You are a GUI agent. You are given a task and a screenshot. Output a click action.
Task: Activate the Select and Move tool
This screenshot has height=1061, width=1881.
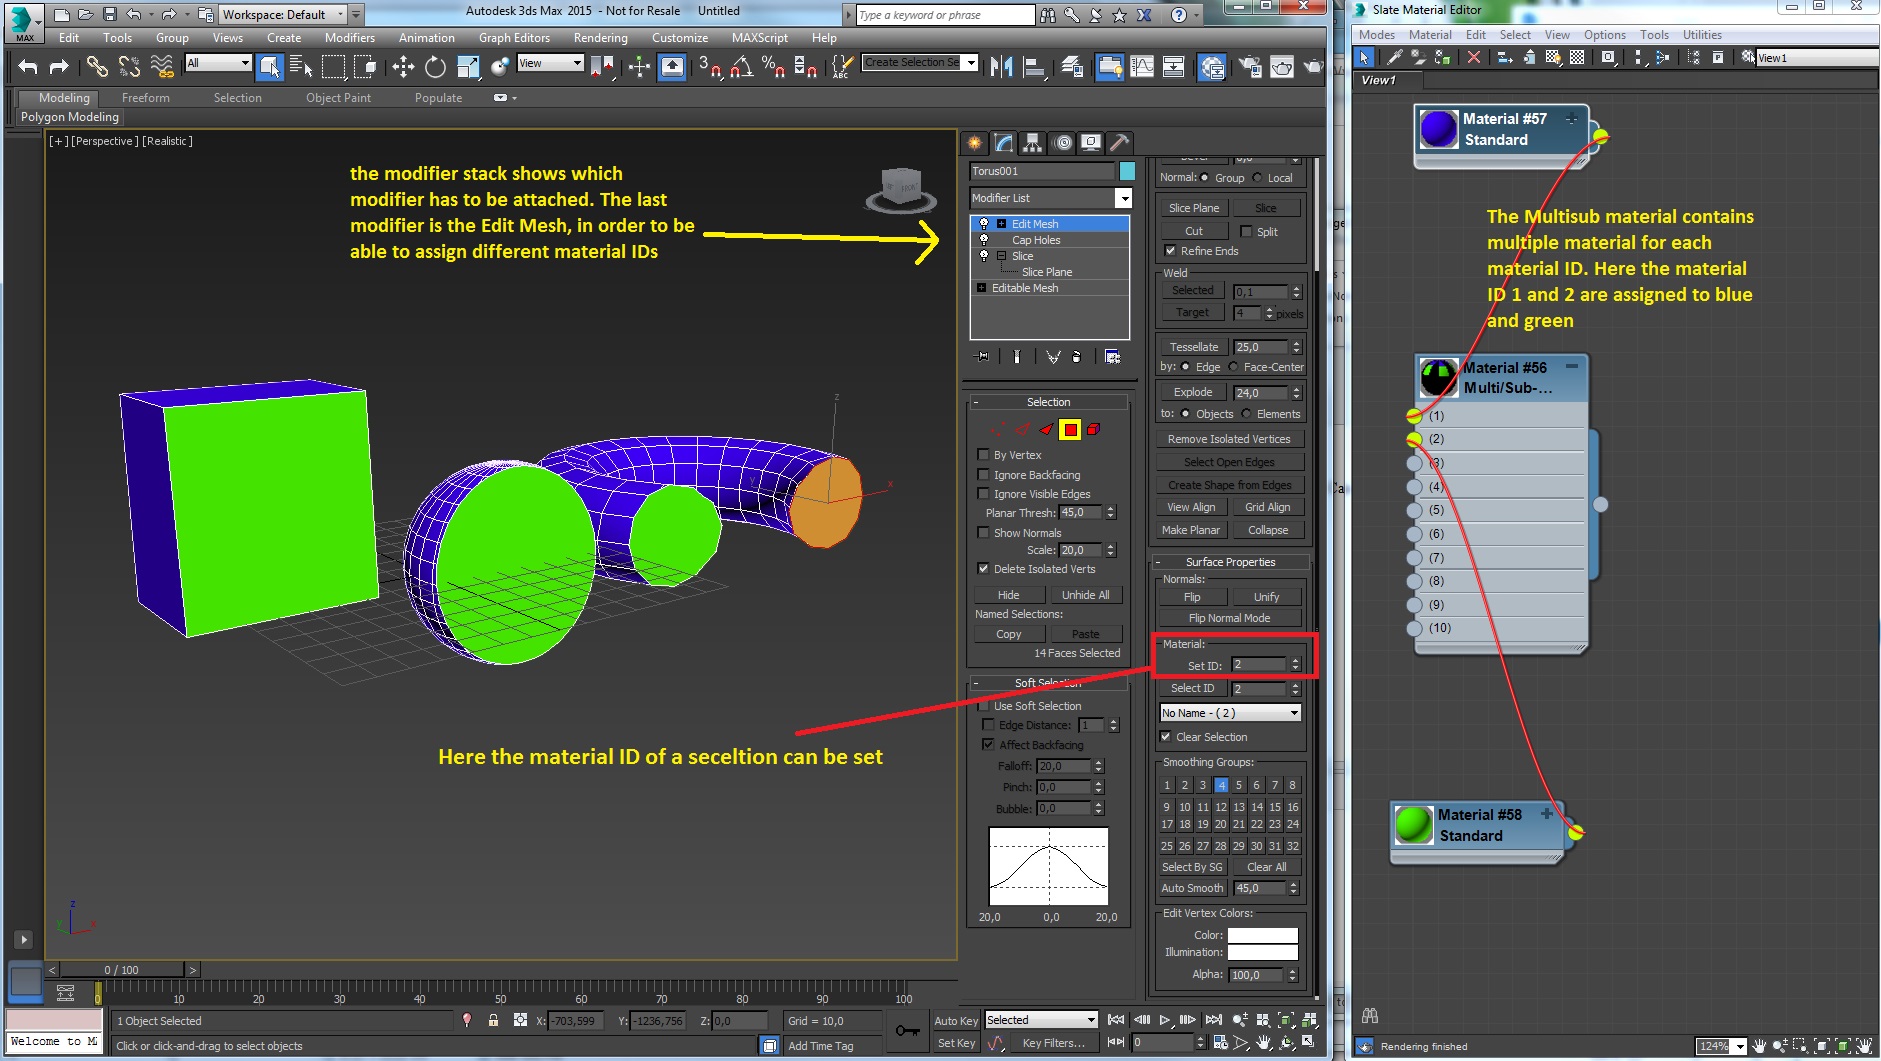(x=403, y=67)
